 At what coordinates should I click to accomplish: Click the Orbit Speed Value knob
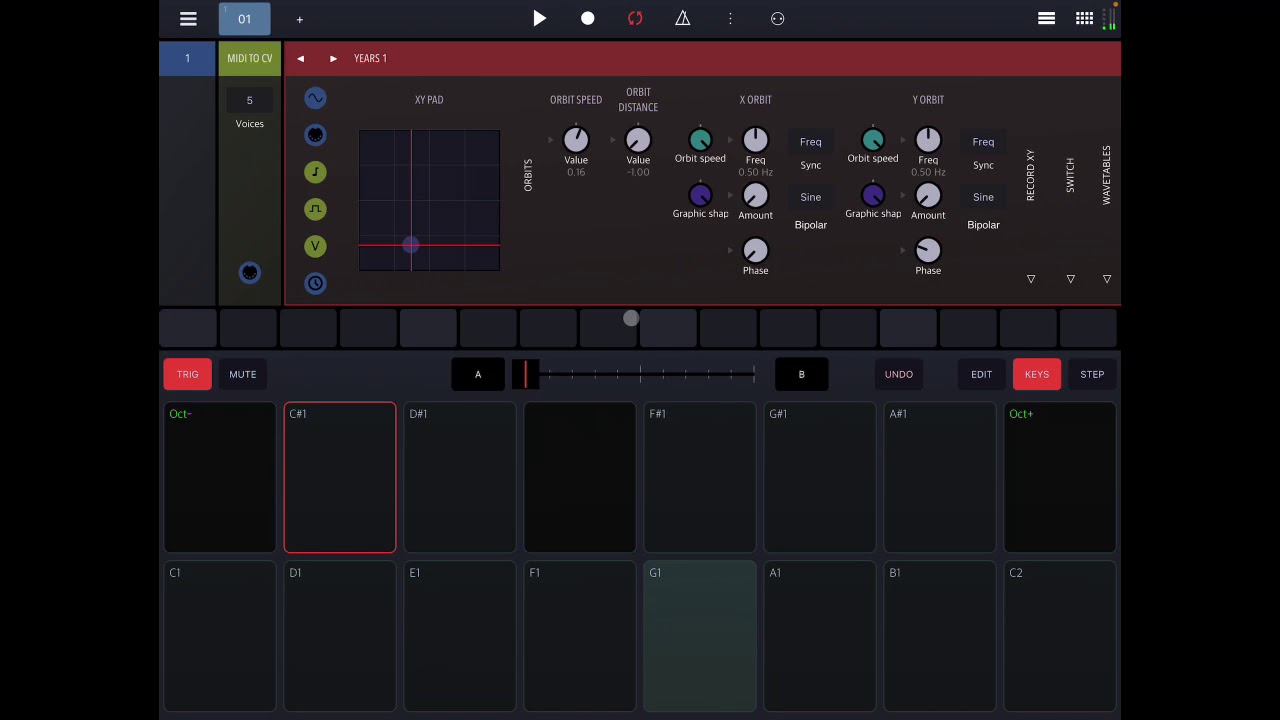click(x=576, y=139)
